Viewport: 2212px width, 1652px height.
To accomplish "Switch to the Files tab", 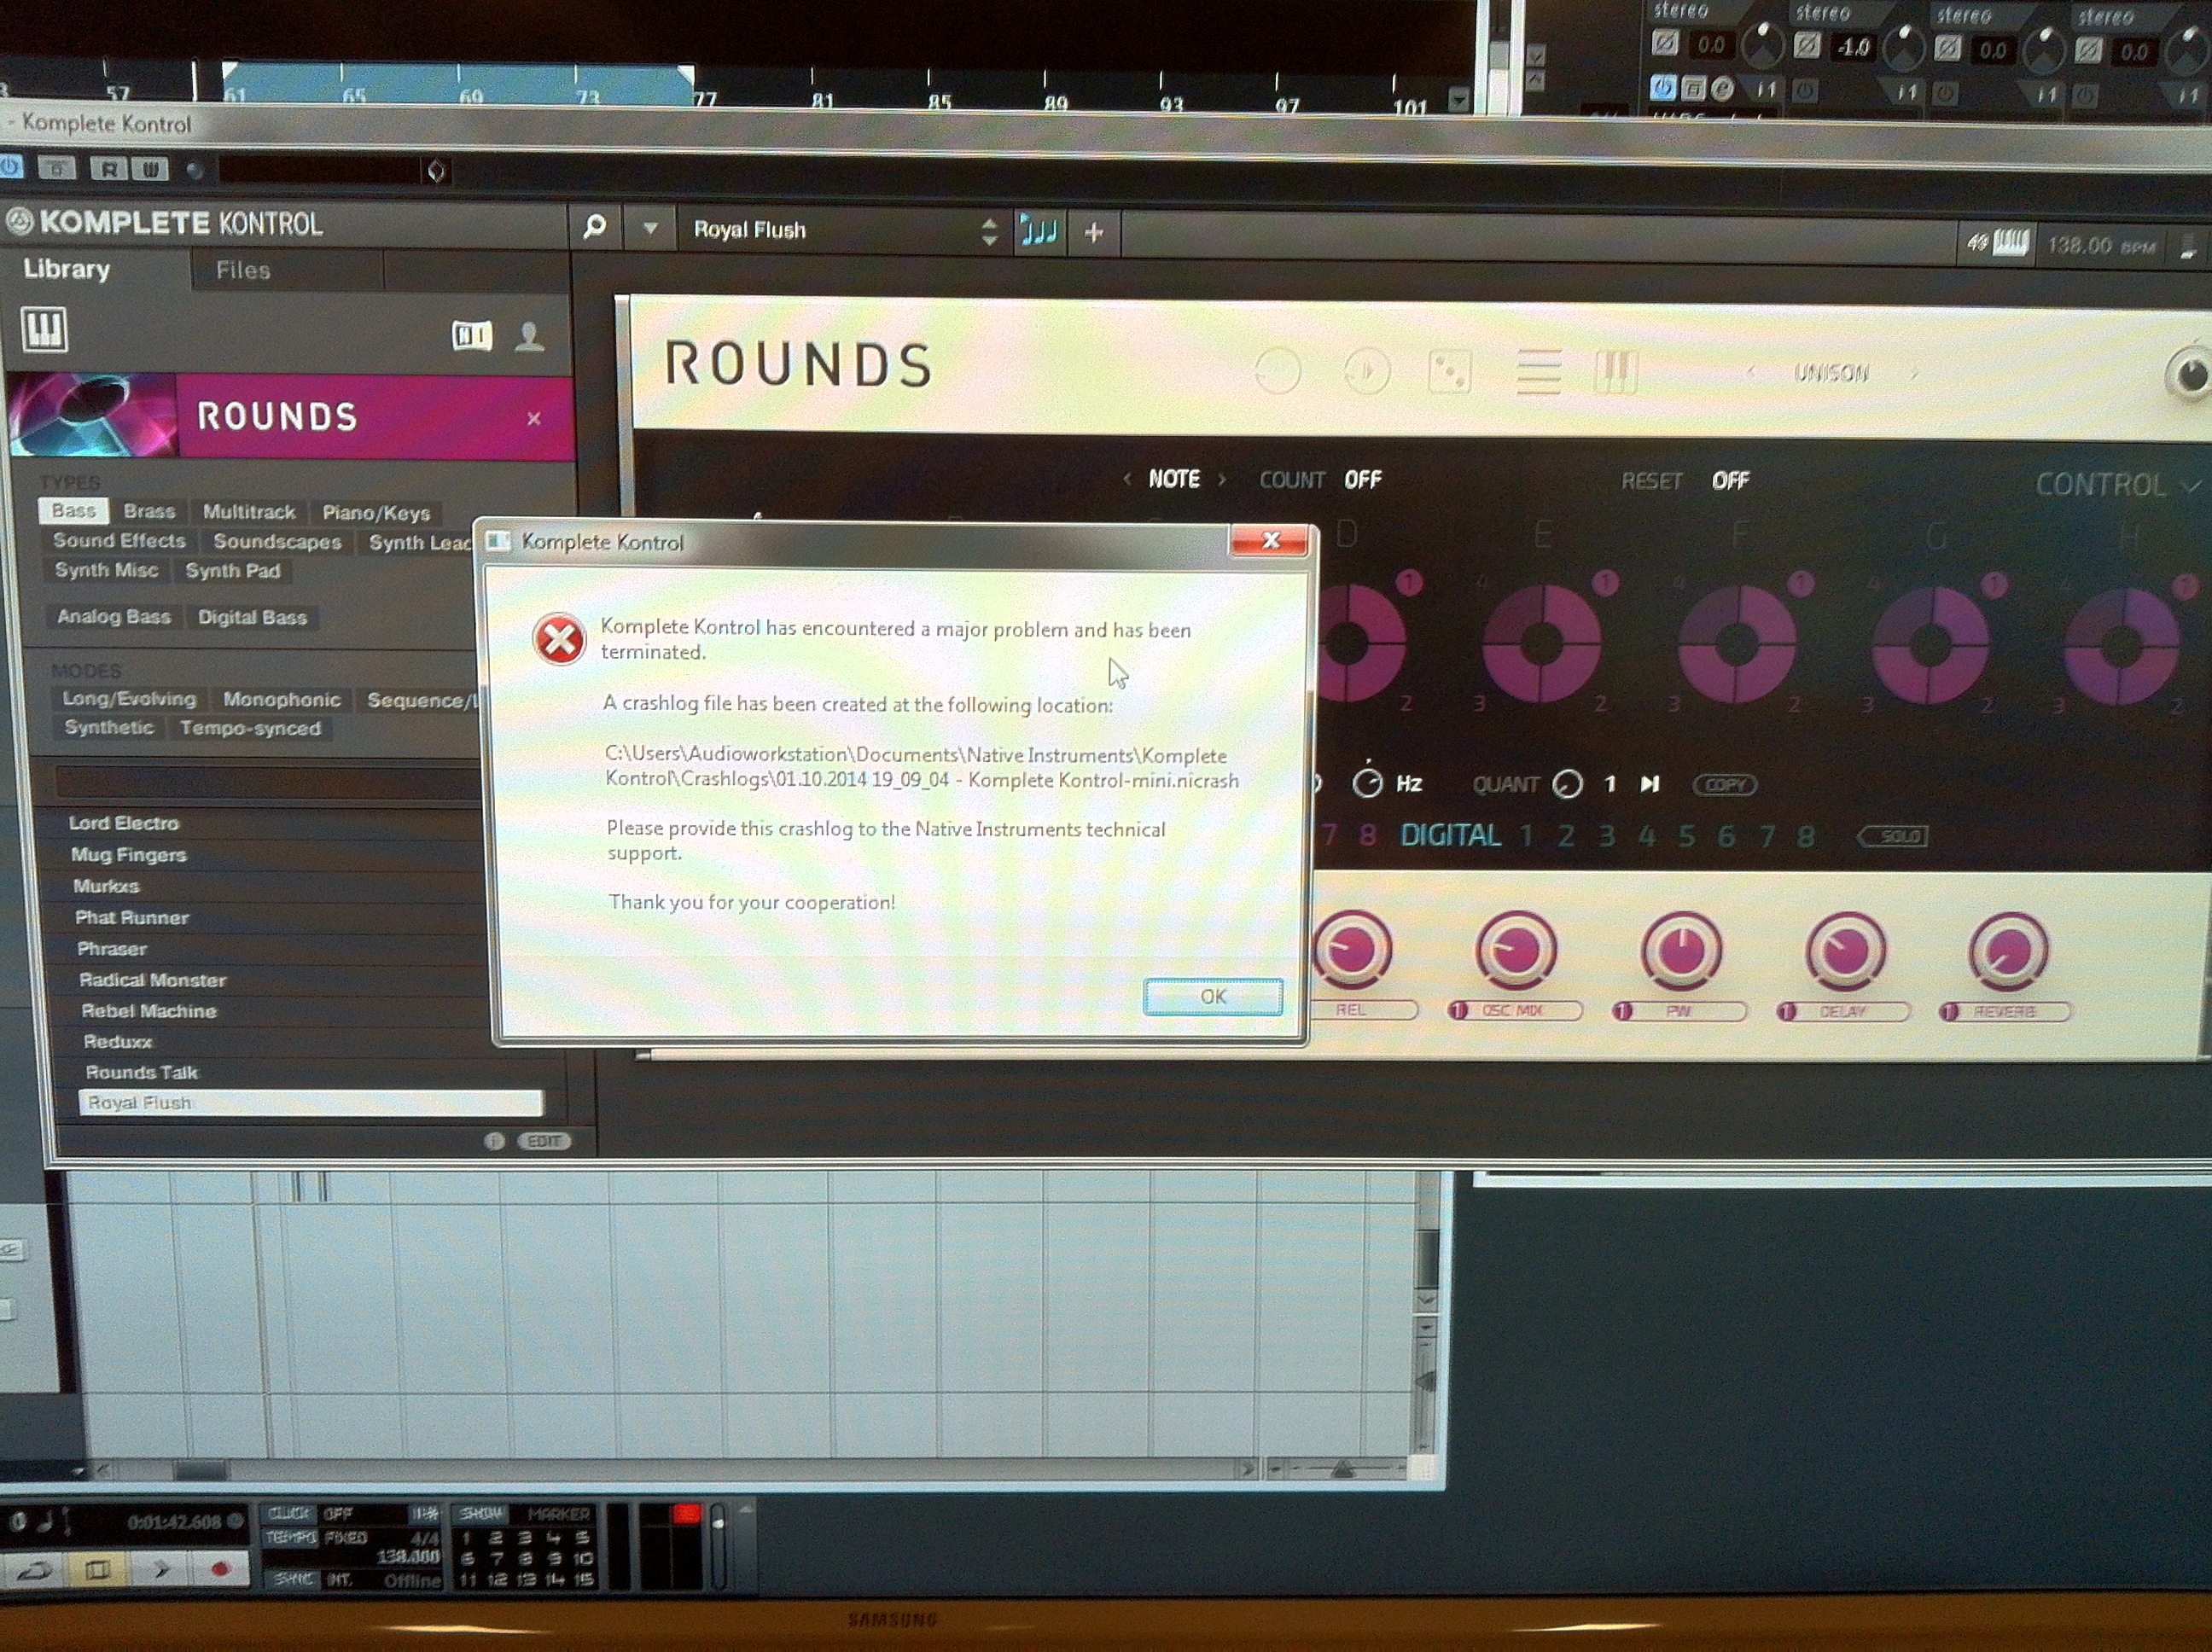I will coord(243,270).
